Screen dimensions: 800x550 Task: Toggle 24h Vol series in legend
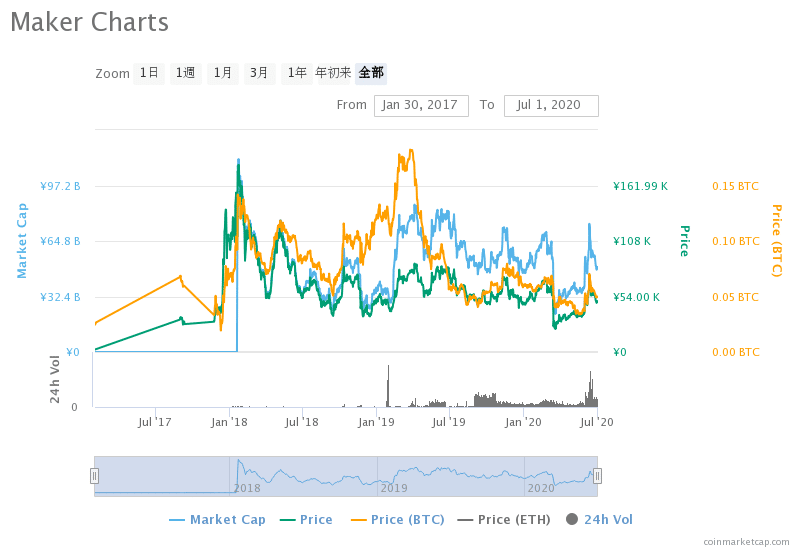point(599,520)
